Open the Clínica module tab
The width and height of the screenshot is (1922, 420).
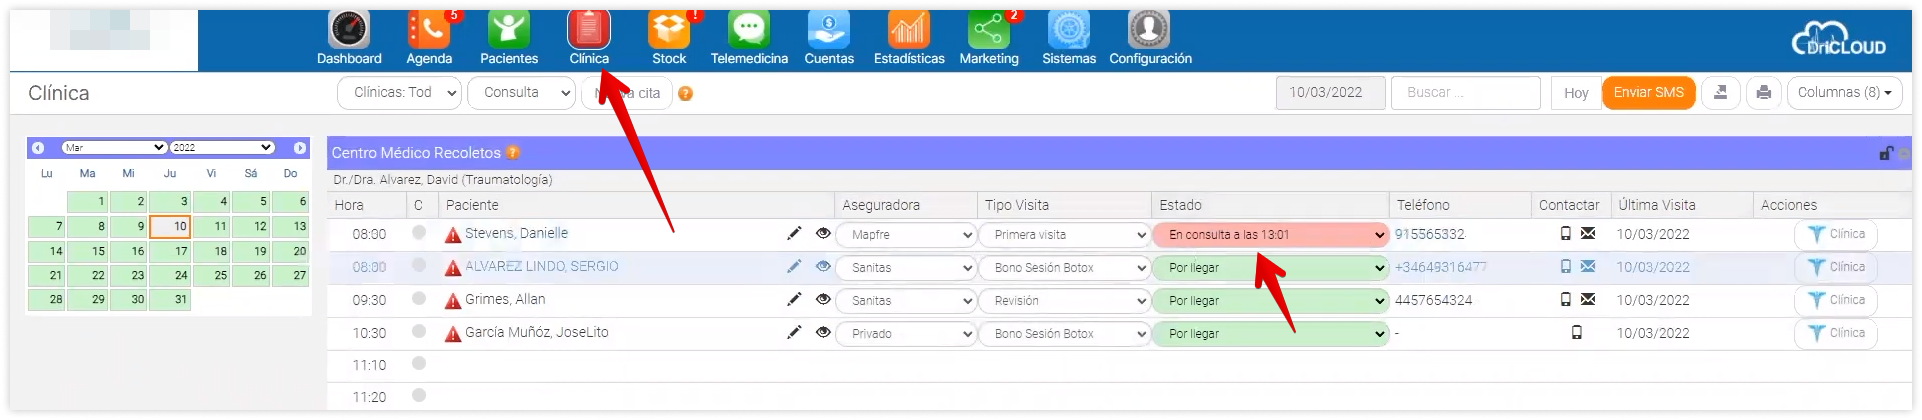point(589,39)
